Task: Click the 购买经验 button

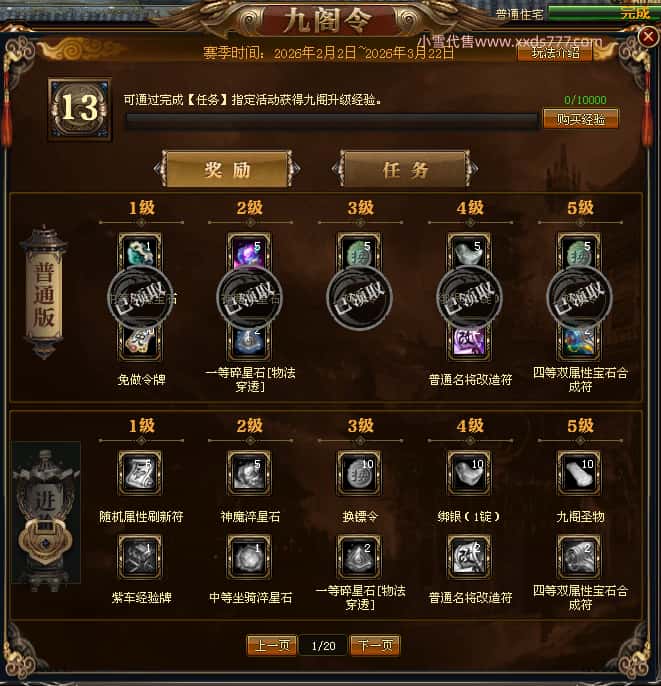Action: pyautogui.click(x=581, y=119)
